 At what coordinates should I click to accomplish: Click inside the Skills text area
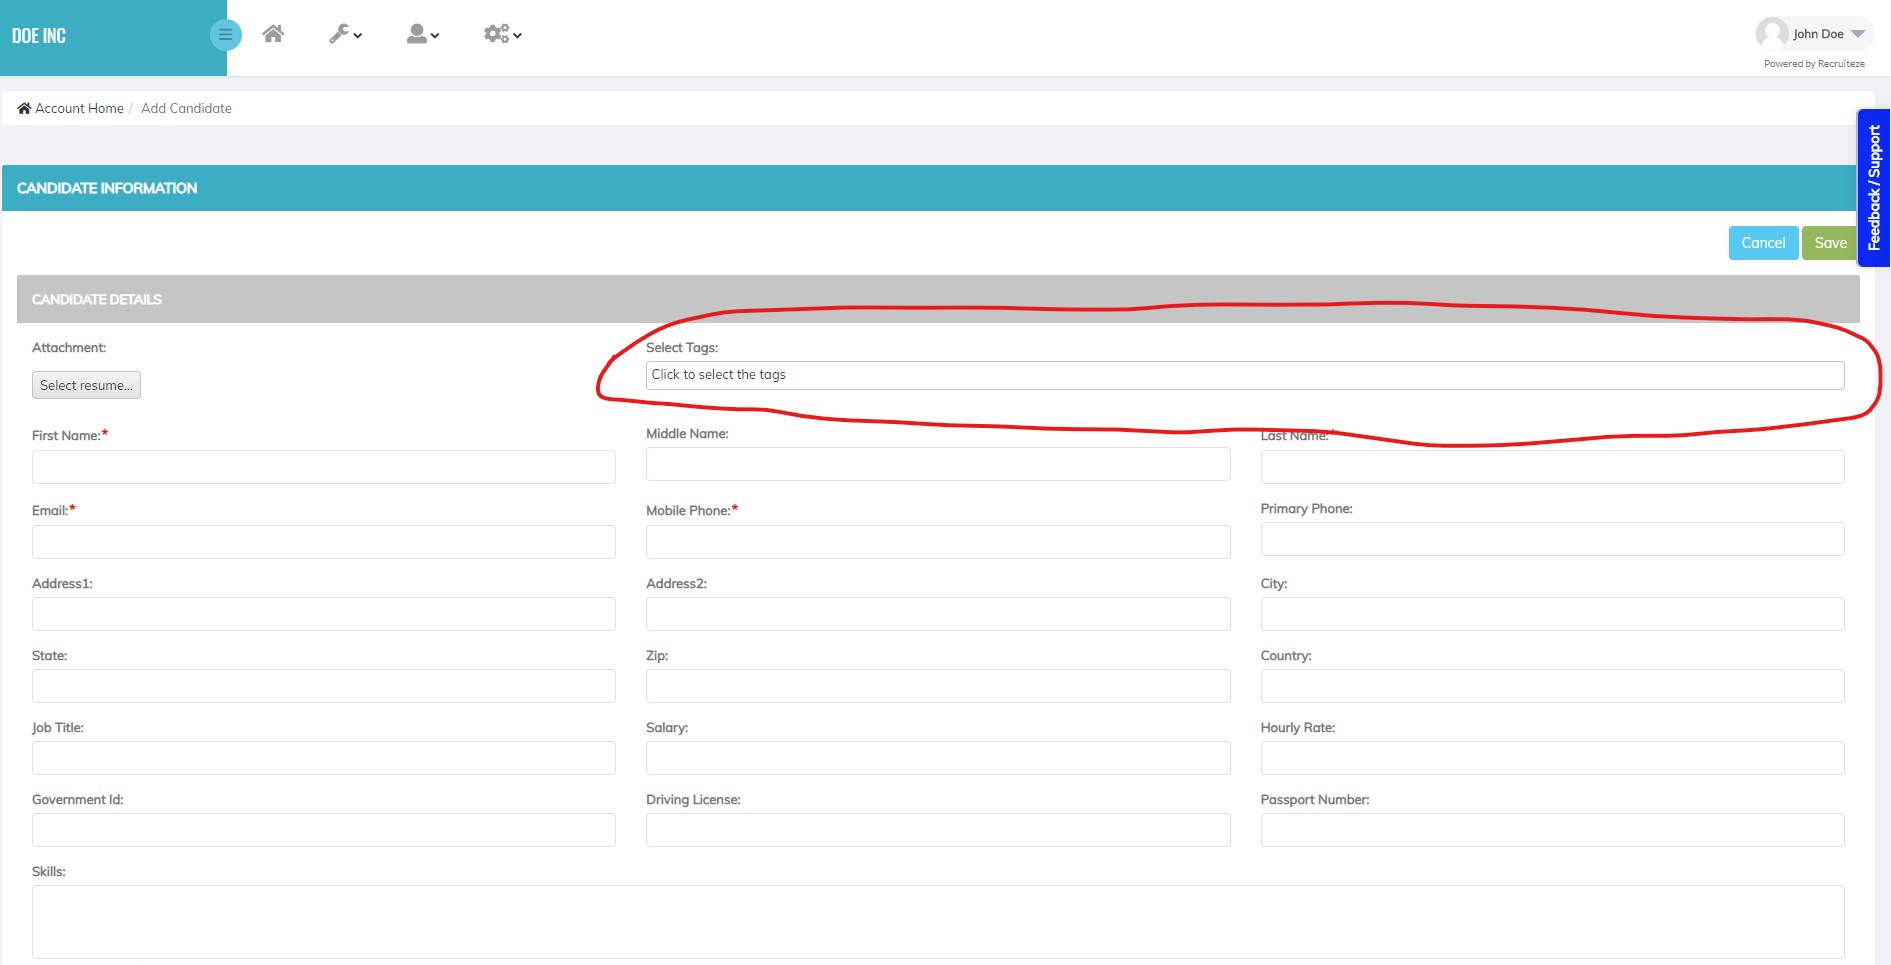coord(938,922)
